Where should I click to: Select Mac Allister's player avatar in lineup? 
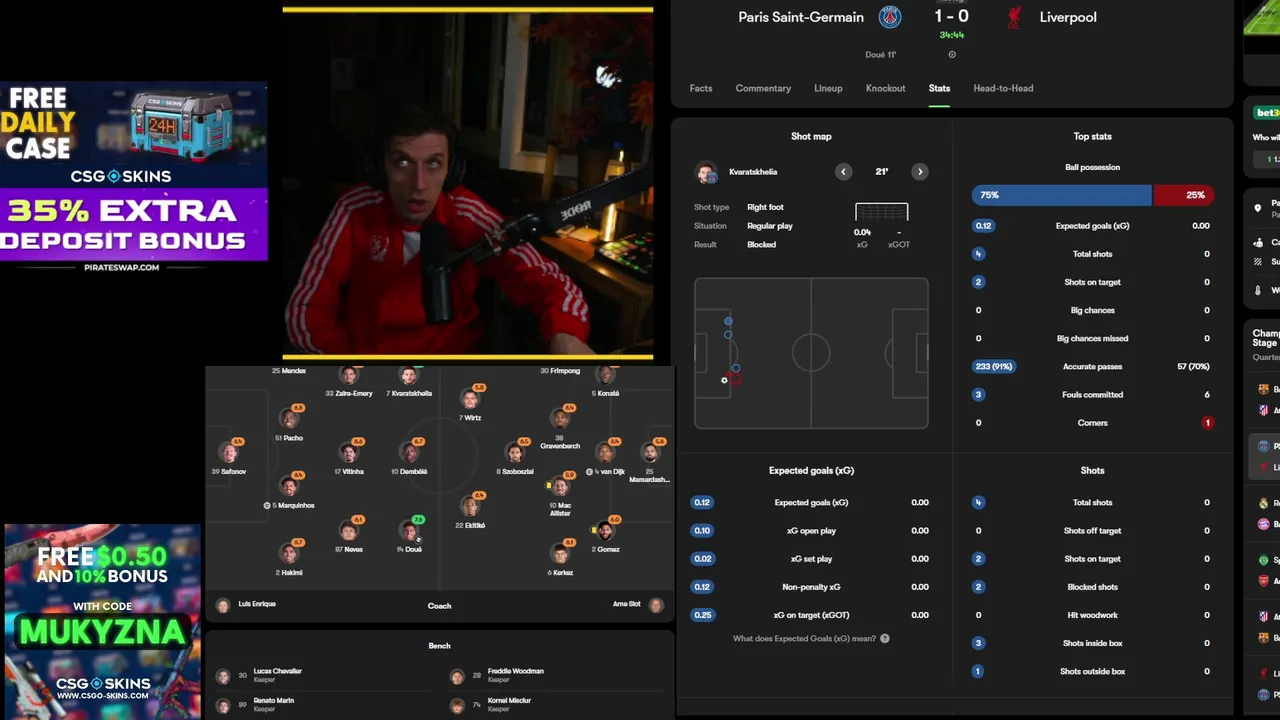pyautogui.click(x=560, y=488)
